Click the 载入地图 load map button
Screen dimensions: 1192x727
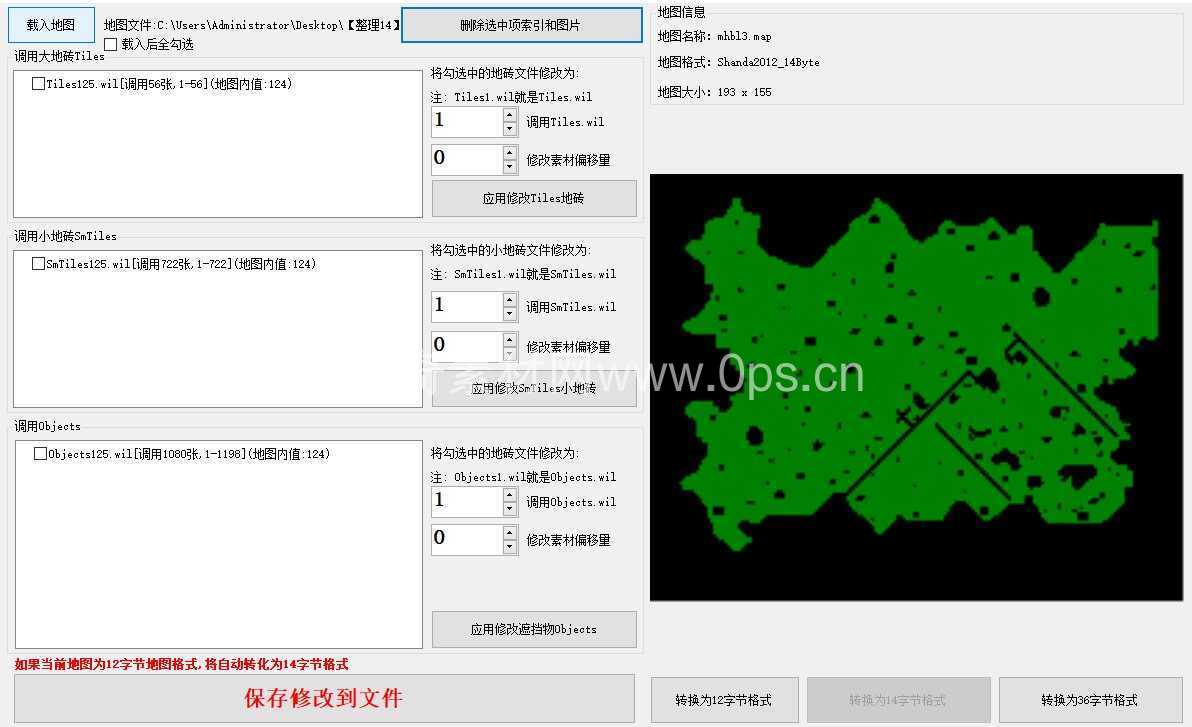point(51,25)
